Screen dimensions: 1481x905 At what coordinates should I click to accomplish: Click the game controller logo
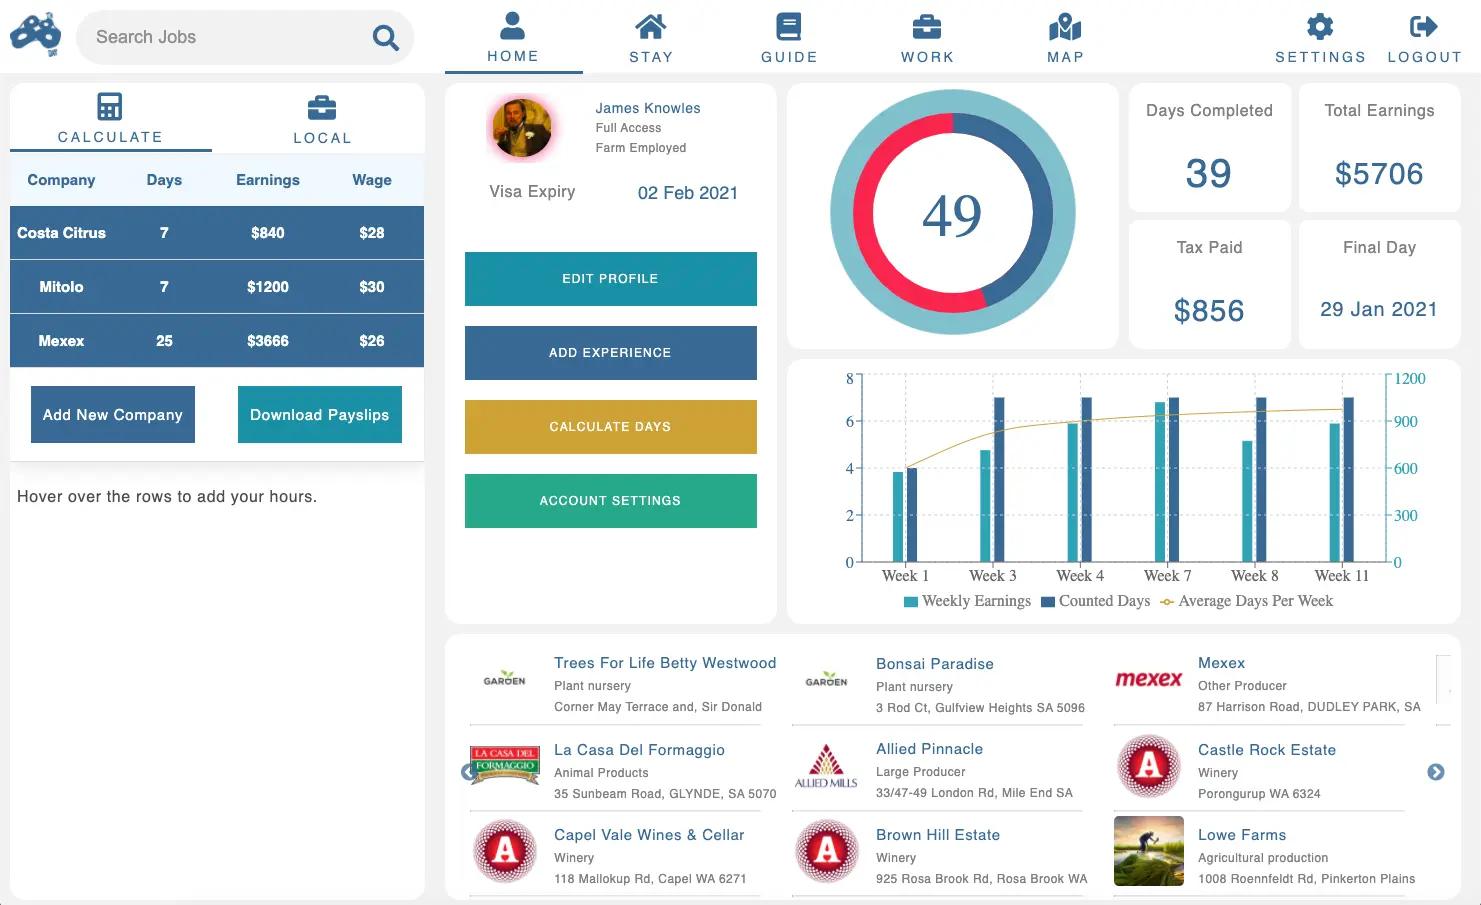(x=36, y=34)
